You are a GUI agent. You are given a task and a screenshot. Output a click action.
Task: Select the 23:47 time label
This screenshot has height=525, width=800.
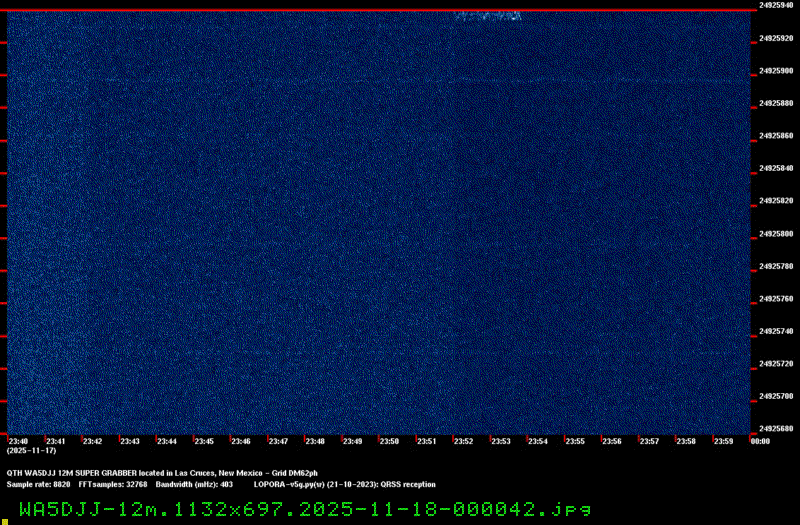coord(278,441)
